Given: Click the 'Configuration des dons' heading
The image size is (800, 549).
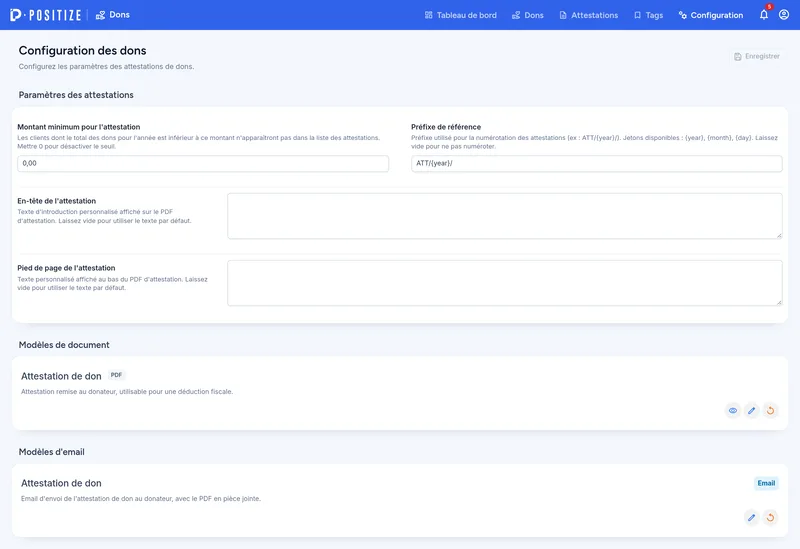Looking at the screenshot, I should point(83,51).
